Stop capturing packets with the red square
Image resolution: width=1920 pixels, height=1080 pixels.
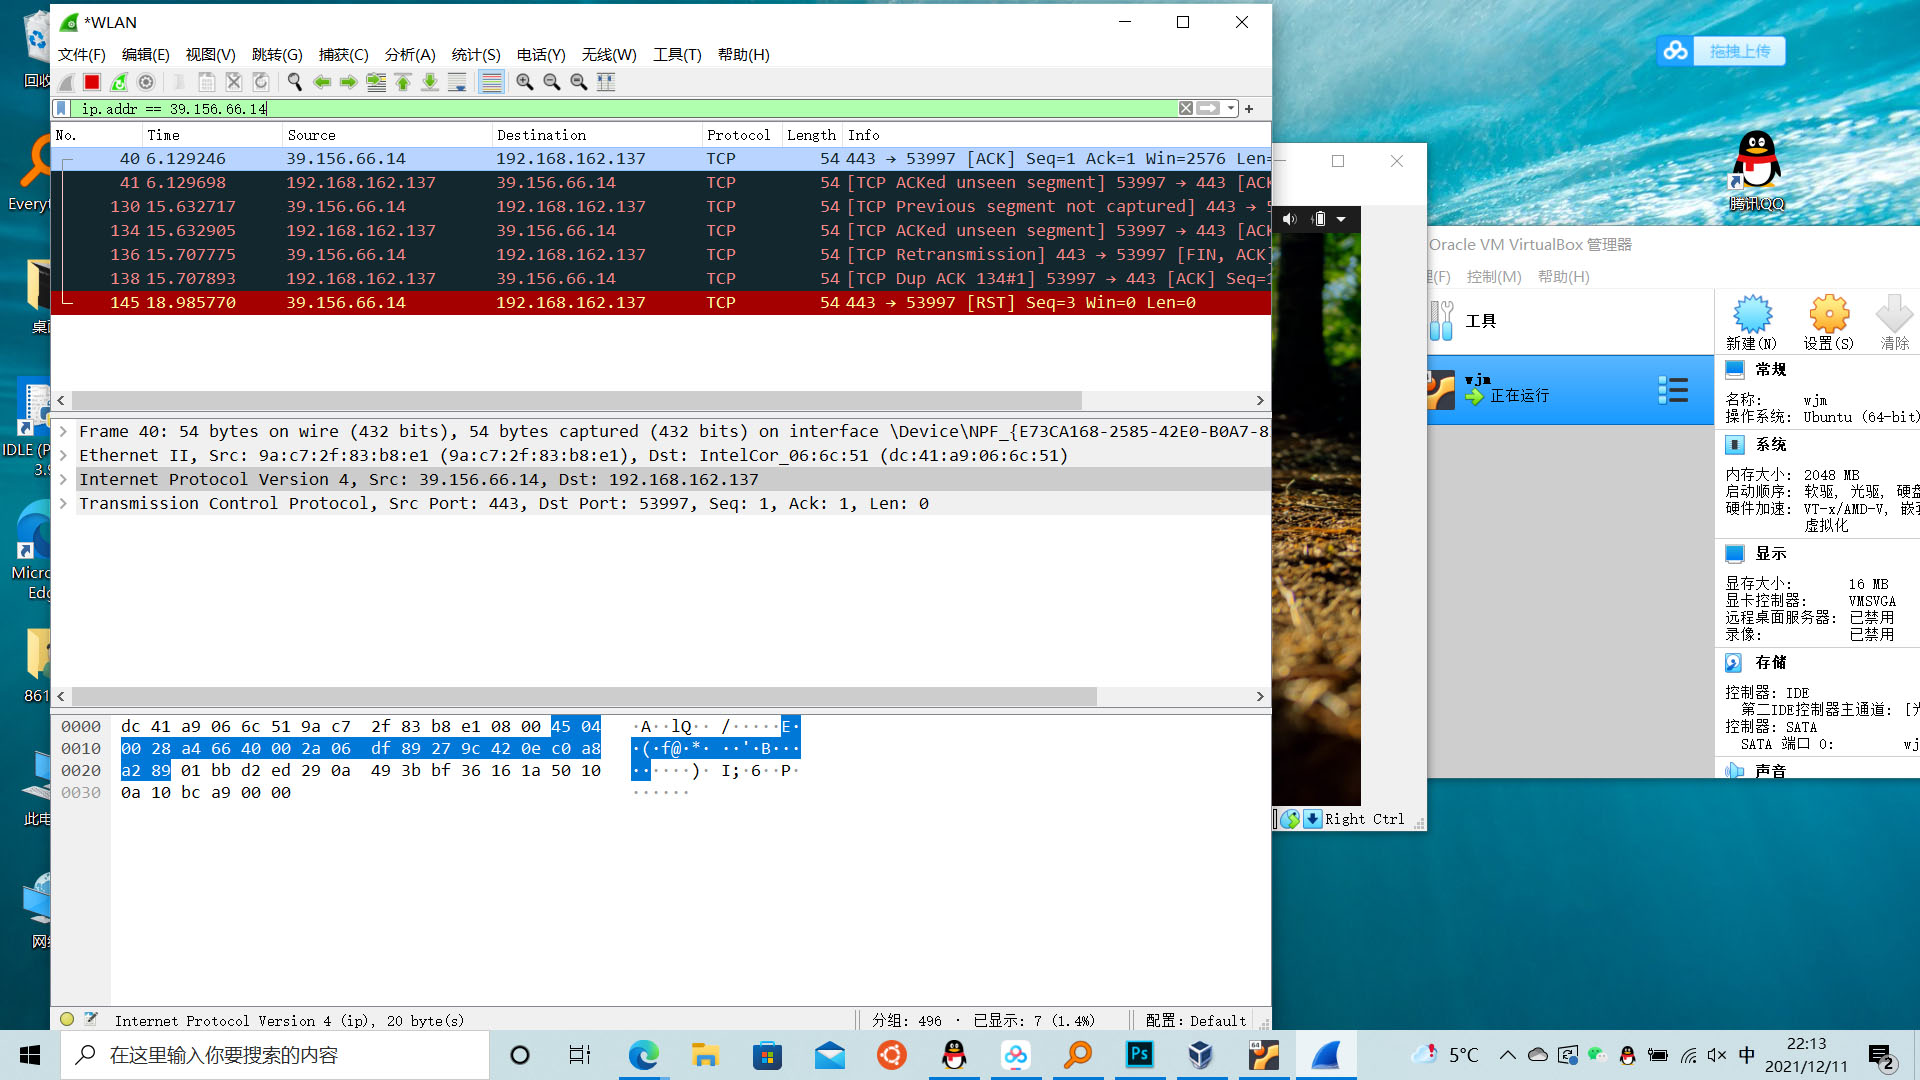[x=92, y=82]
